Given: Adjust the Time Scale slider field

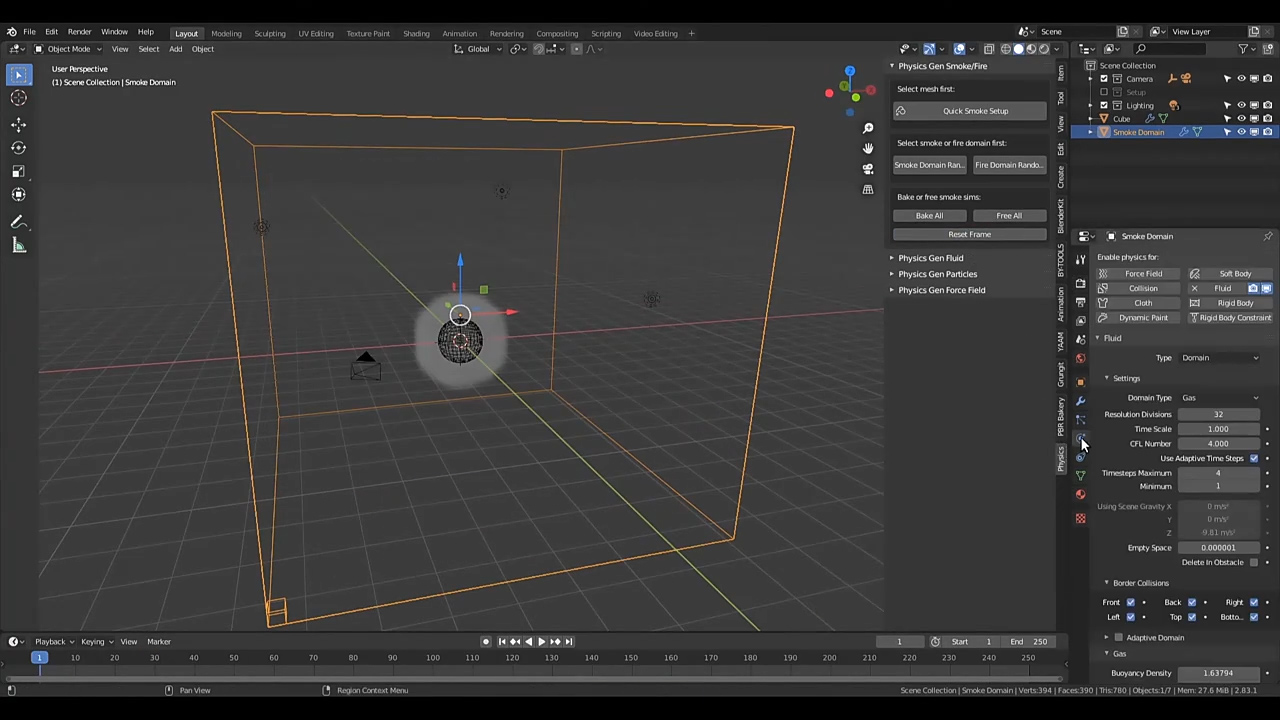Looking at the screenshot, I should pyautogui.click(x=1217, y=429).
